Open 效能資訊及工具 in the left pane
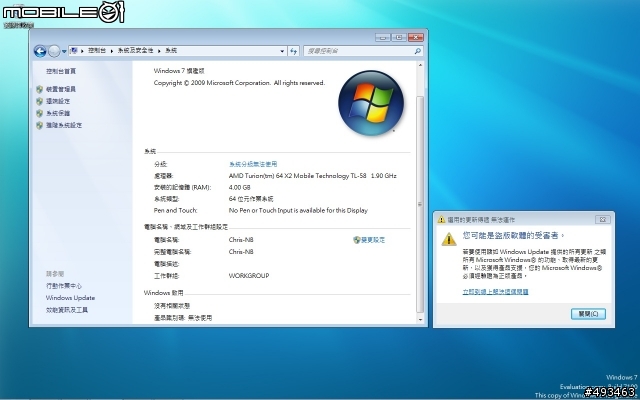Screen dimensions: 640x400 coord(67,310)
